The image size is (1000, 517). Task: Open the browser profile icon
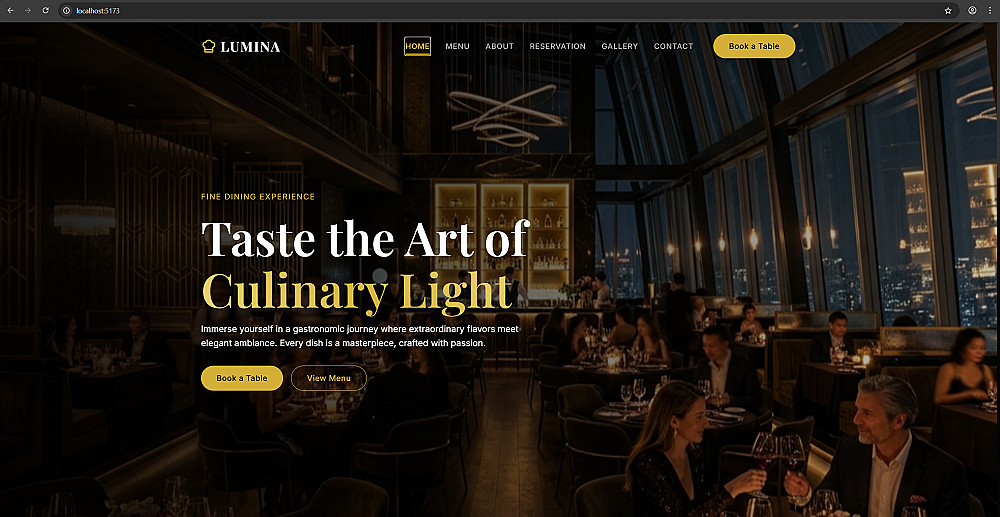click(973, 11)
